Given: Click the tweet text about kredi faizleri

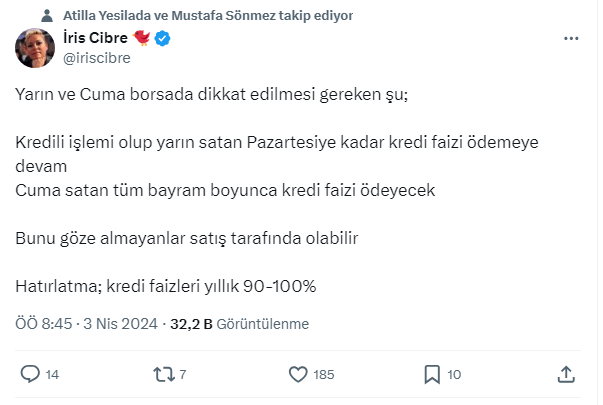Looking at the screenshot, I should 166,285.
